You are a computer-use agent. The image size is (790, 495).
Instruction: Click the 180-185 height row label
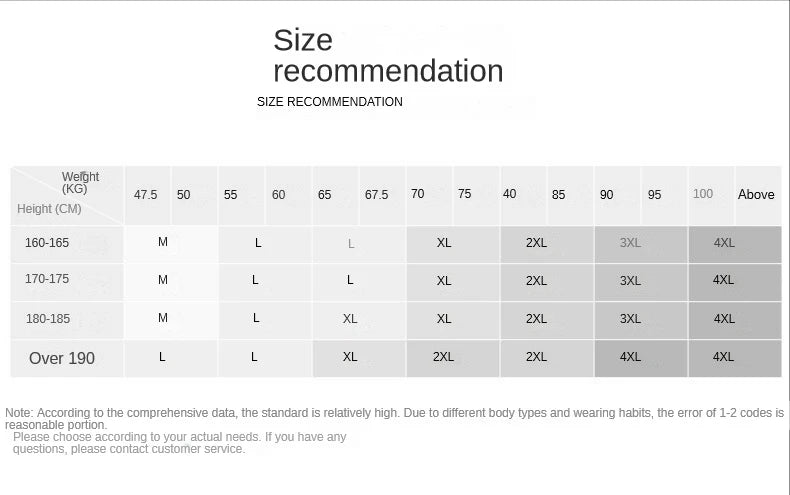point(47,318)
